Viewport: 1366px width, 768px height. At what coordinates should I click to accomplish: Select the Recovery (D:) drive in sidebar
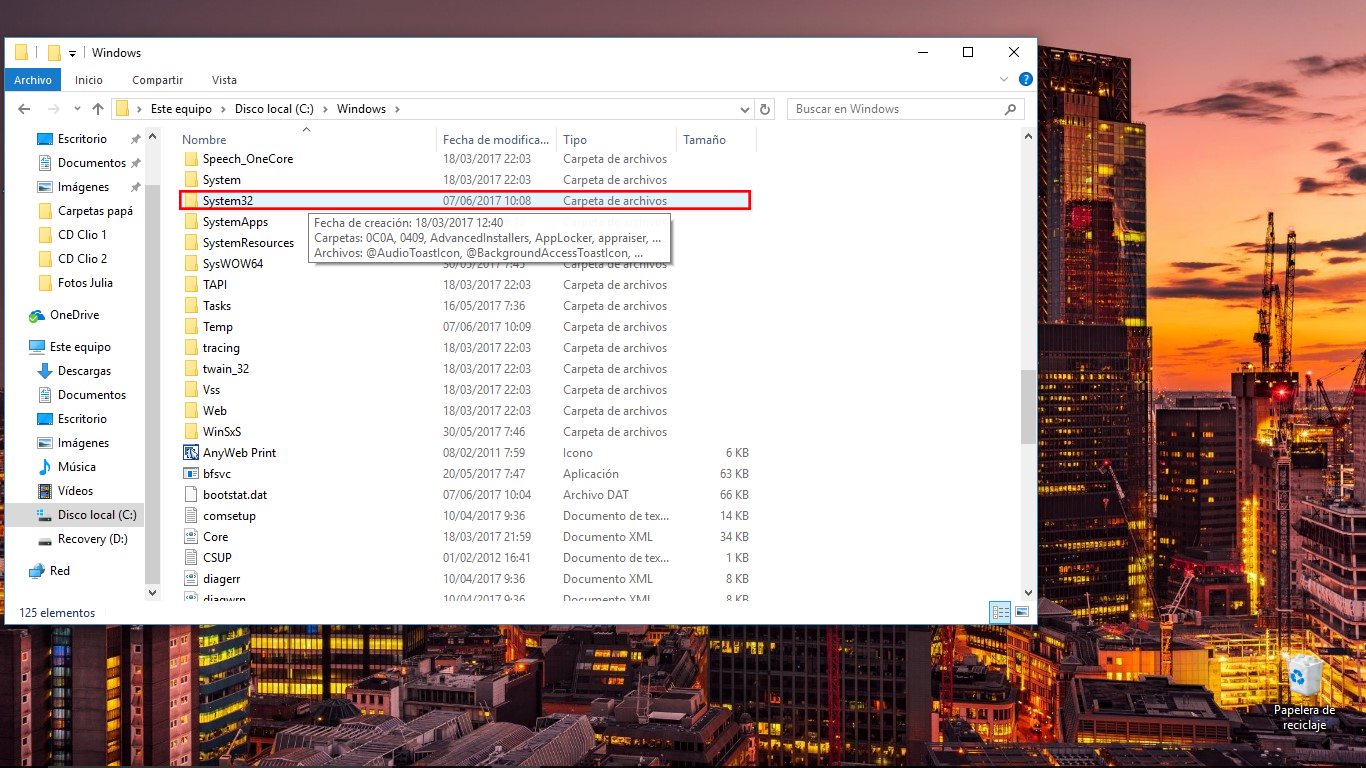92,539
